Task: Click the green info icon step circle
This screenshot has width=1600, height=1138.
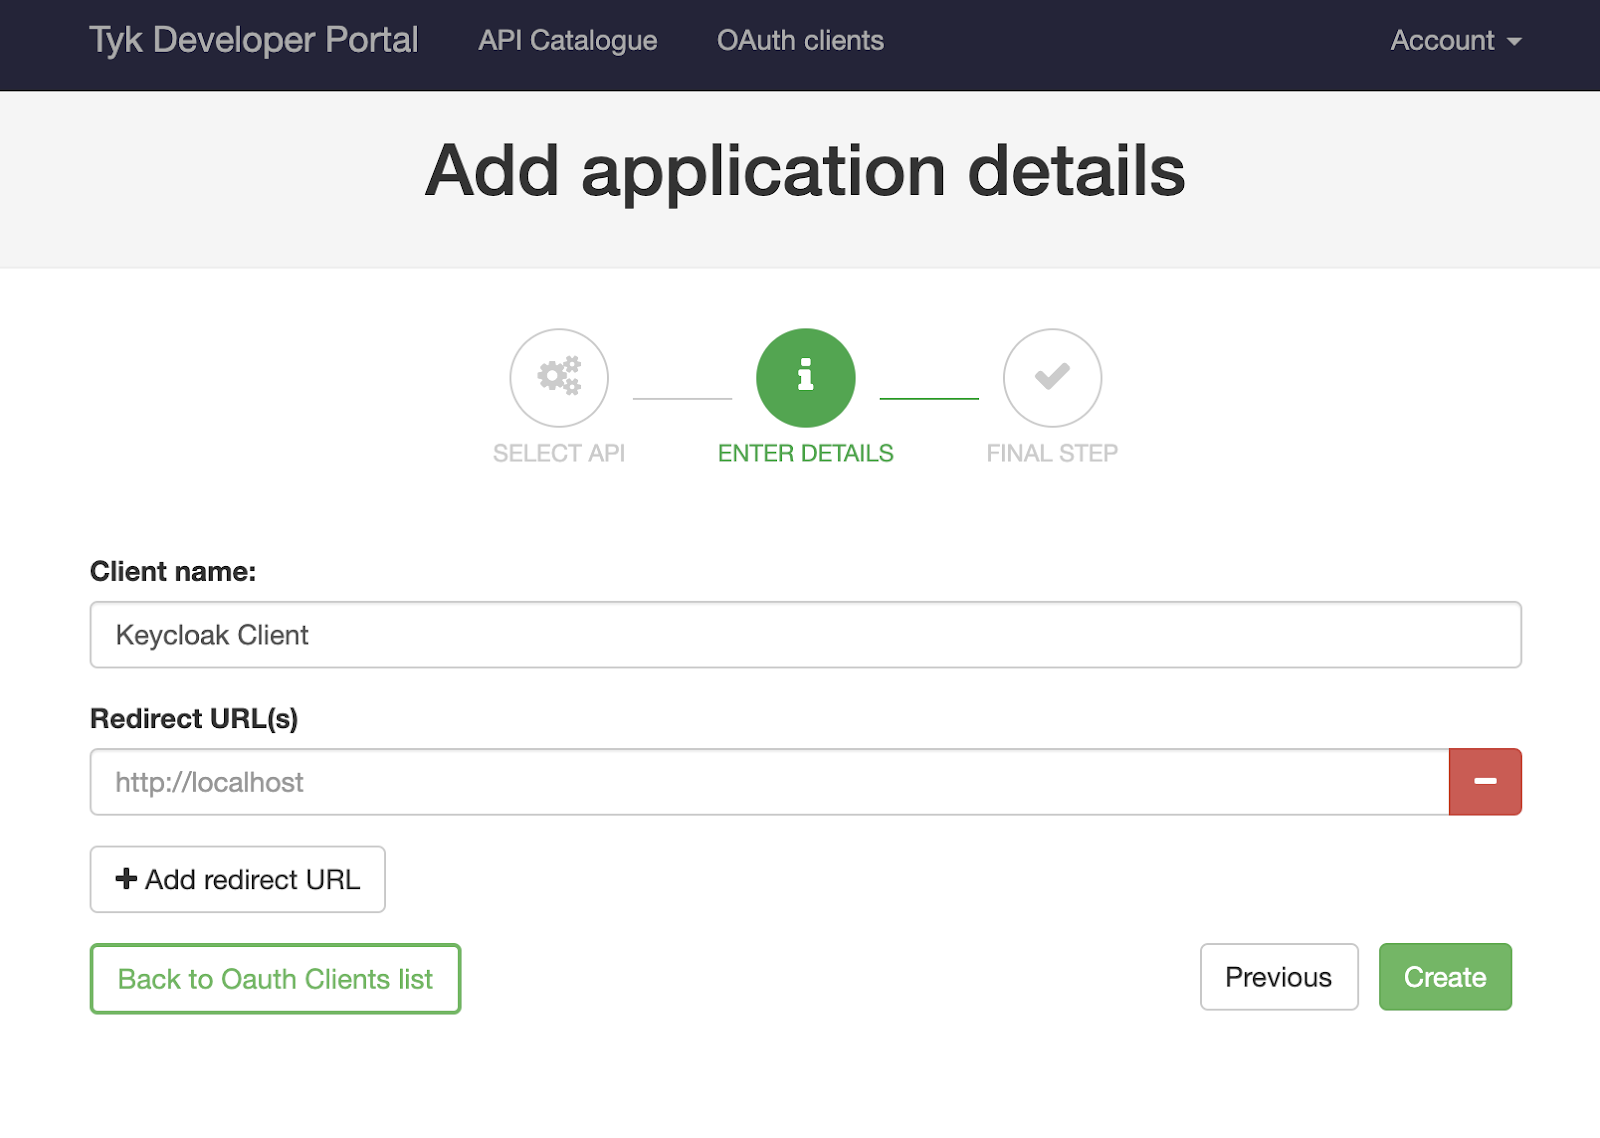Action: click(805, 377)
